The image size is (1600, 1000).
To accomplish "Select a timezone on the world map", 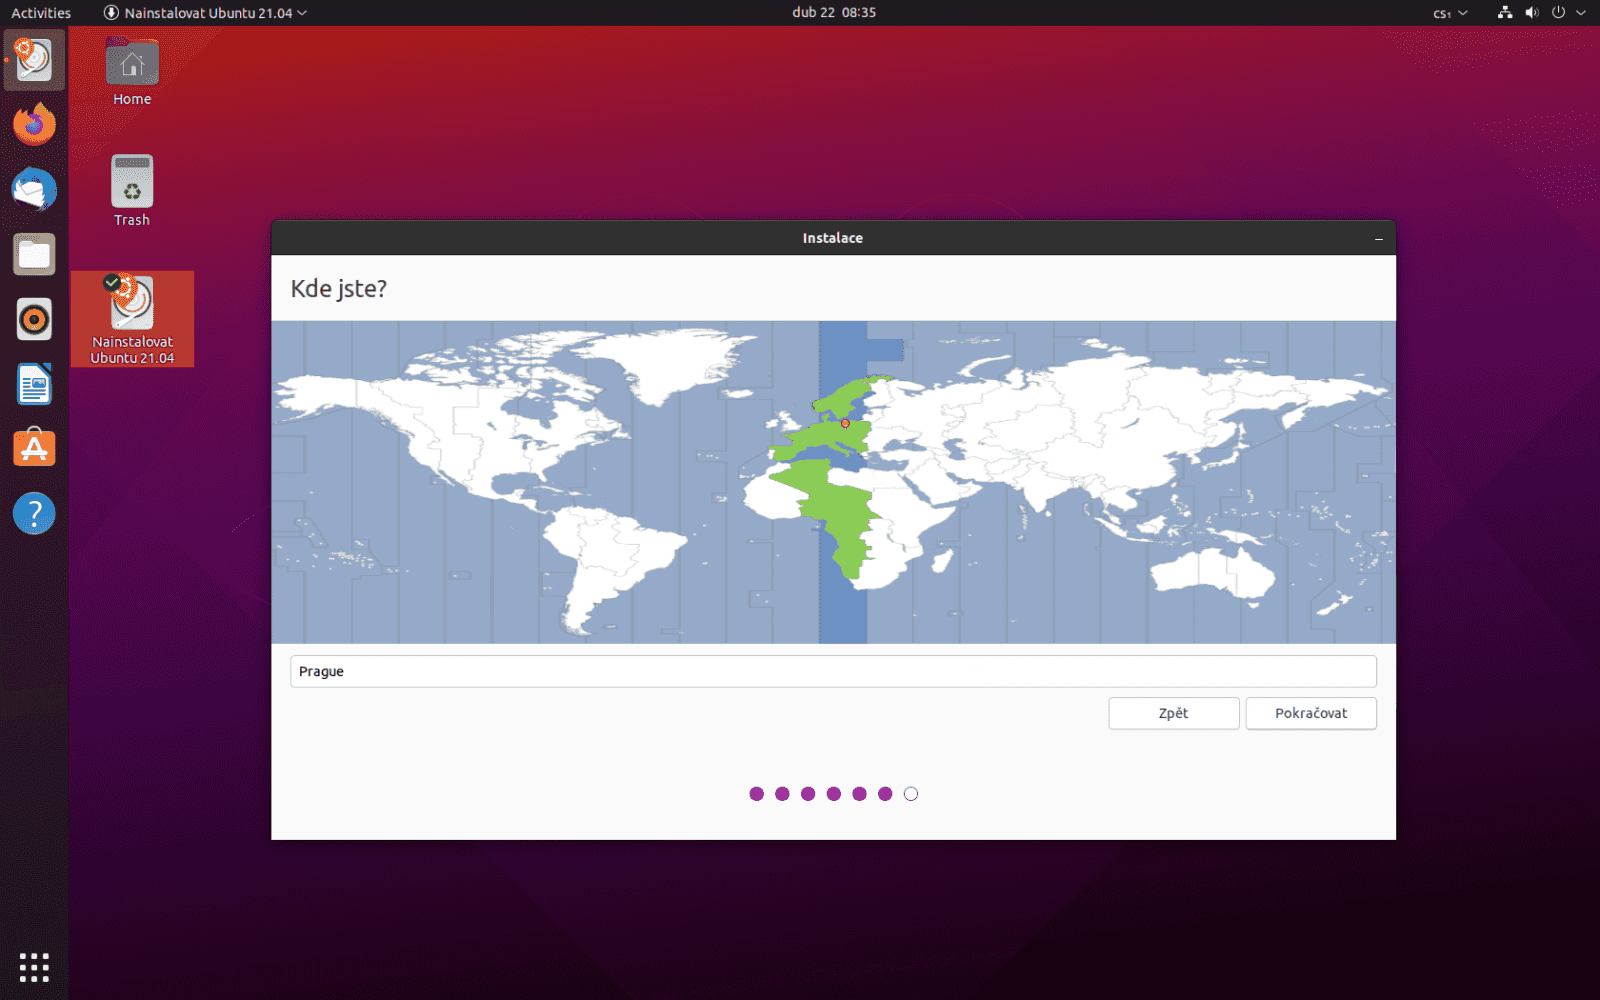I will (843, 422).
